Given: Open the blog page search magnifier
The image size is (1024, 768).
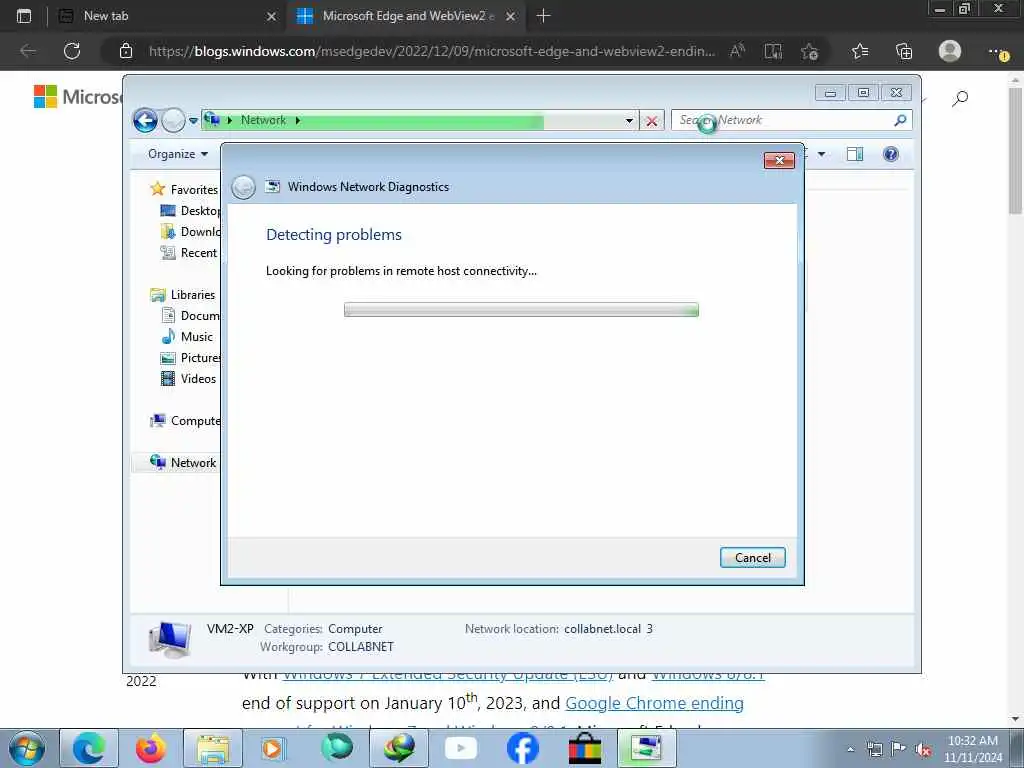Looking at the screenshot, I should tap(960, 99).
